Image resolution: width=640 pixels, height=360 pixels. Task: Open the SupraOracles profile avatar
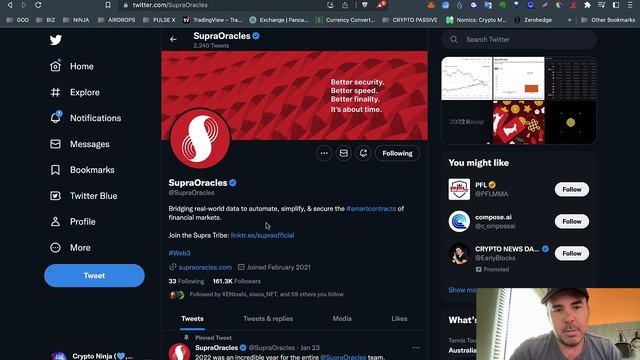(x=200, y=138)
